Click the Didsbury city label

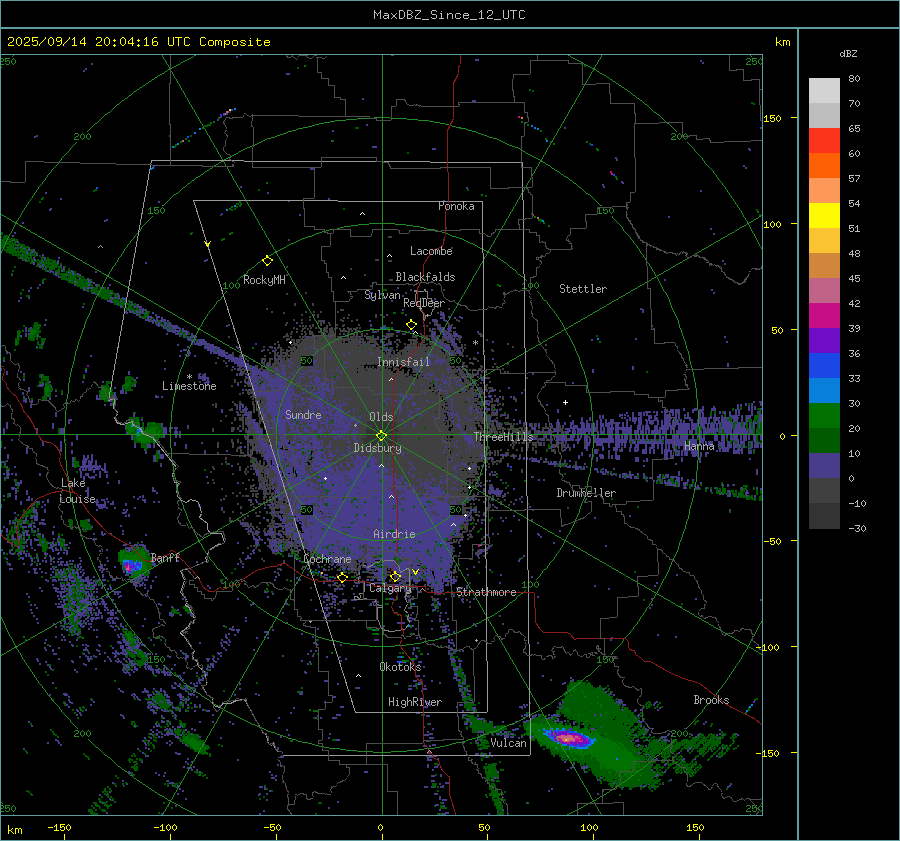coord(377,448)
